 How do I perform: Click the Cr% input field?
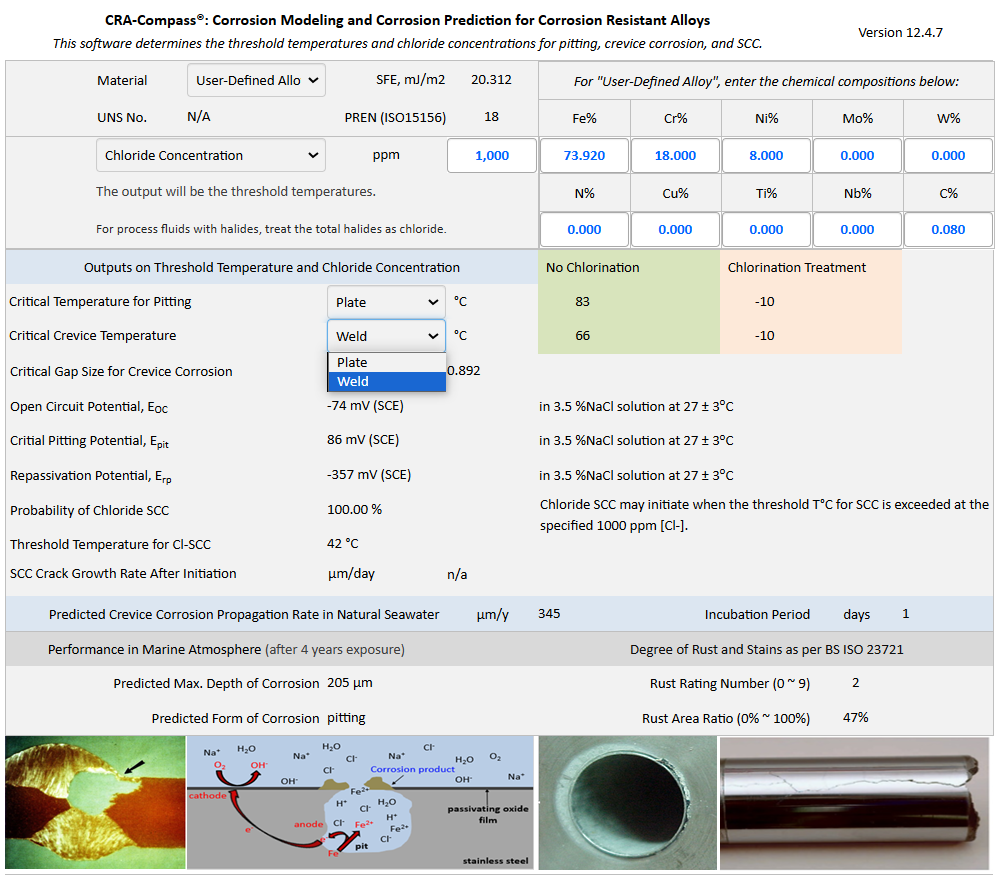(675, 155)
